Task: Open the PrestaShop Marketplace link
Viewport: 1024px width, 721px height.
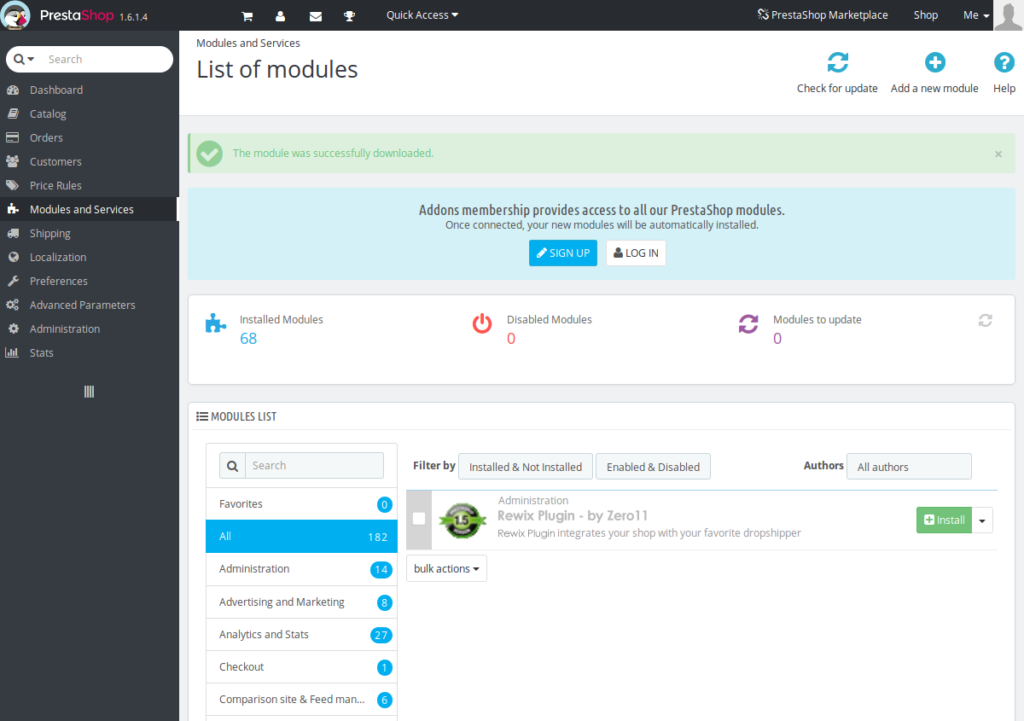Action: point(823,15)
